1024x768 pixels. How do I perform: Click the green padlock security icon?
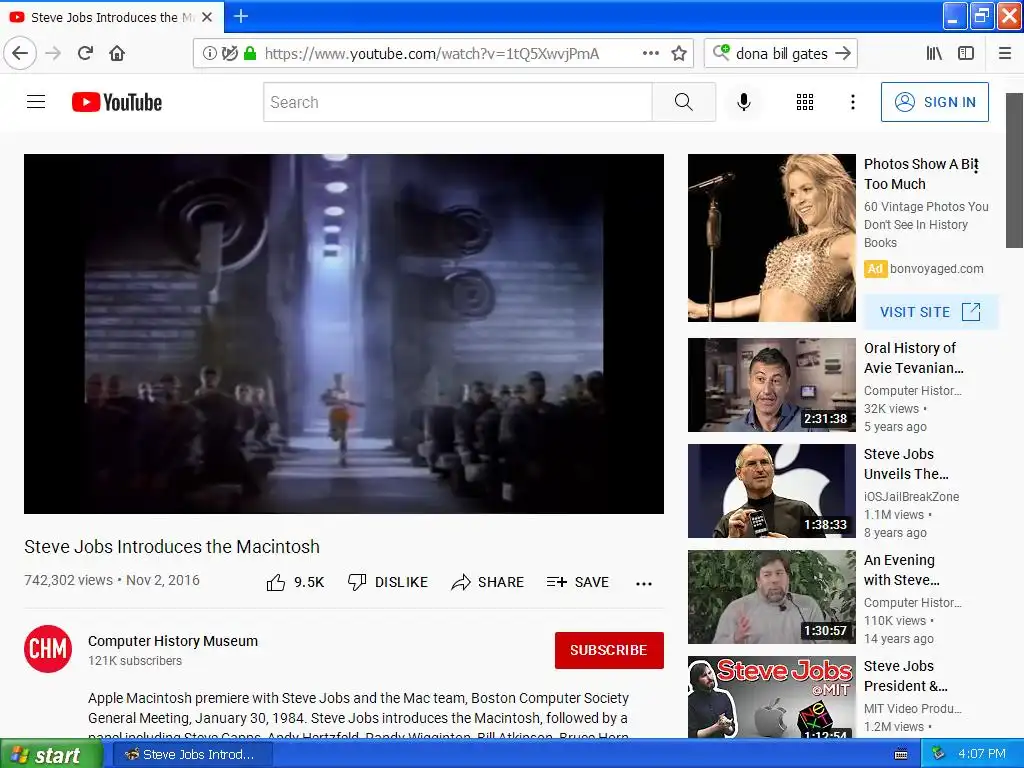coord(249,54)
